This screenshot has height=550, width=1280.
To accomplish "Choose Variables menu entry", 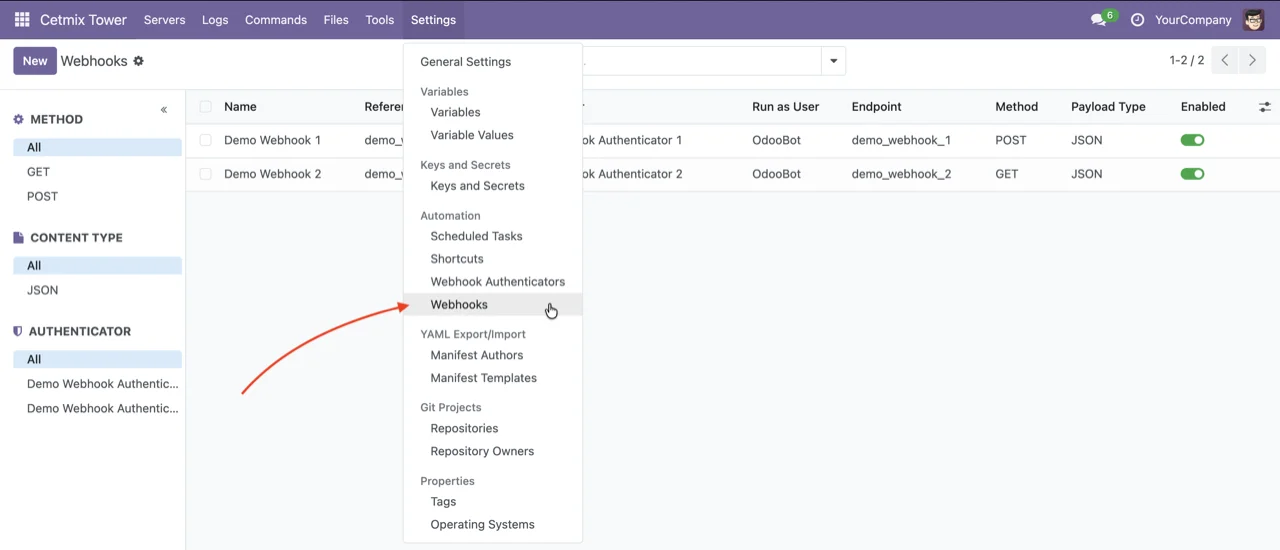I will pos(492,112).
